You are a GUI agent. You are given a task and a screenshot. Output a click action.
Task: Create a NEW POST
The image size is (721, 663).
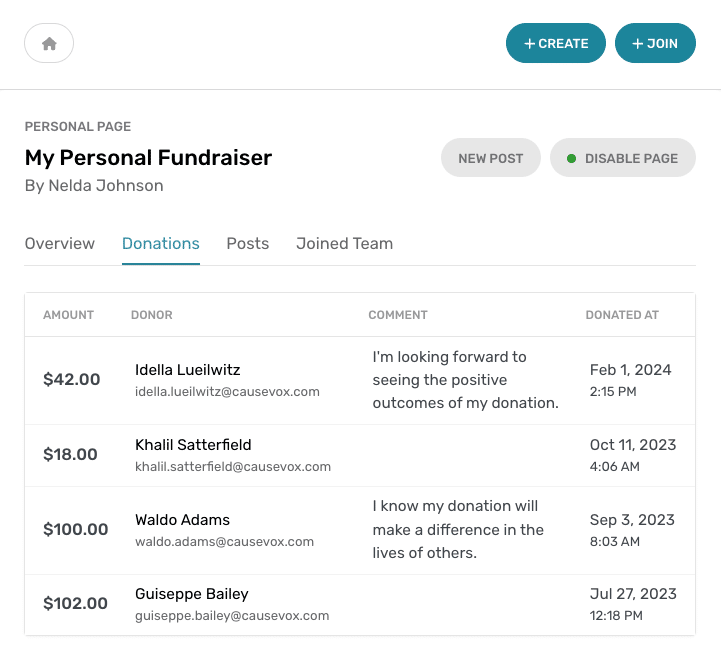tap(490, 158)
